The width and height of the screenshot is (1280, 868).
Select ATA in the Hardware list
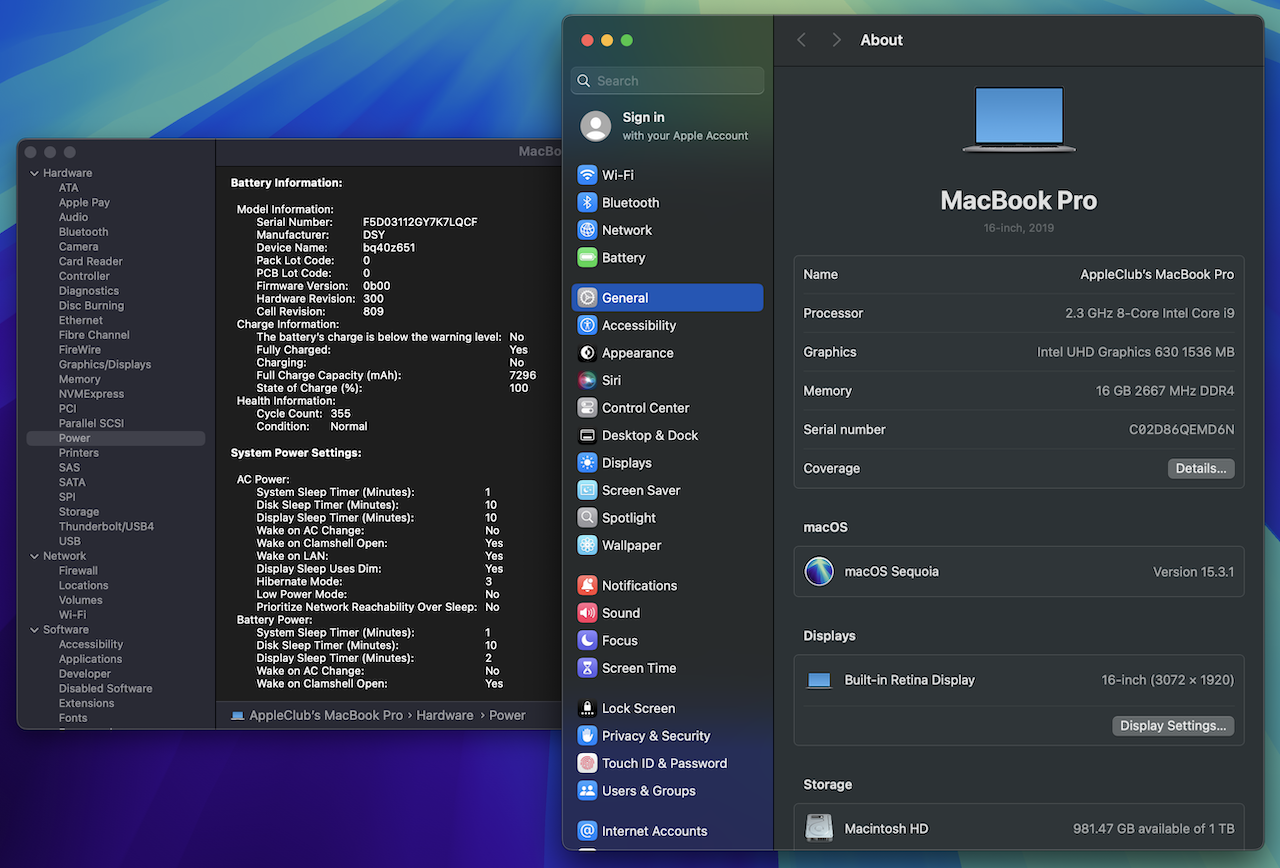[68, 188]
